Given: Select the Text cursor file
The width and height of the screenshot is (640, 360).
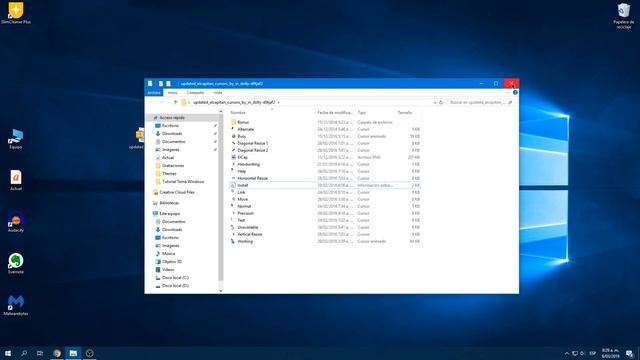Looking at the screenshot, I should click(x=241, y=220).
